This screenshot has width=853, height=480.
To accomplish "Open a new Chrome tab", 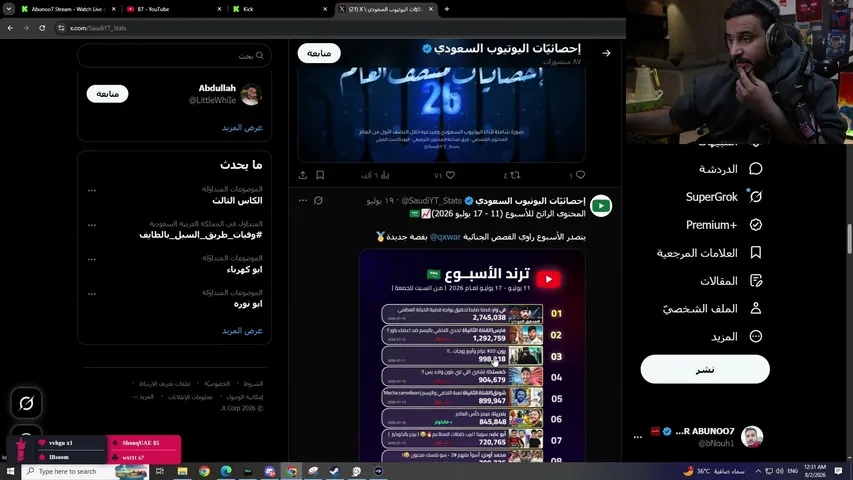I will [x=447, y=9].
